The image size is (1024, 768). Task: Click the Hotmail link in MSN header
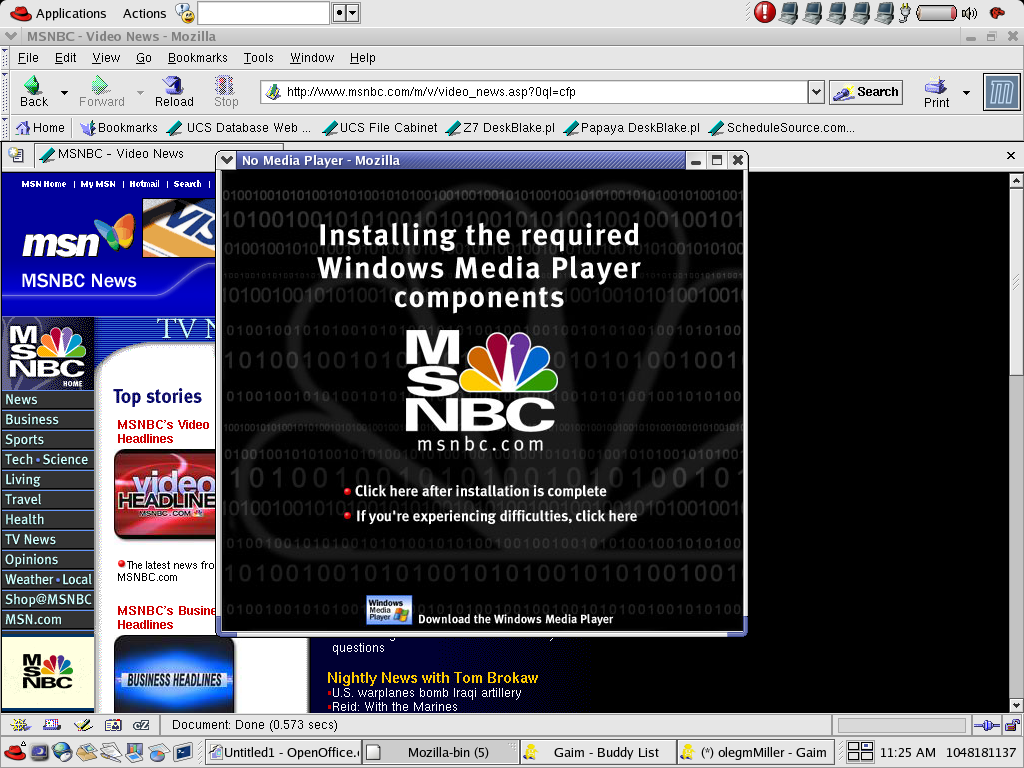pos(144,184)
